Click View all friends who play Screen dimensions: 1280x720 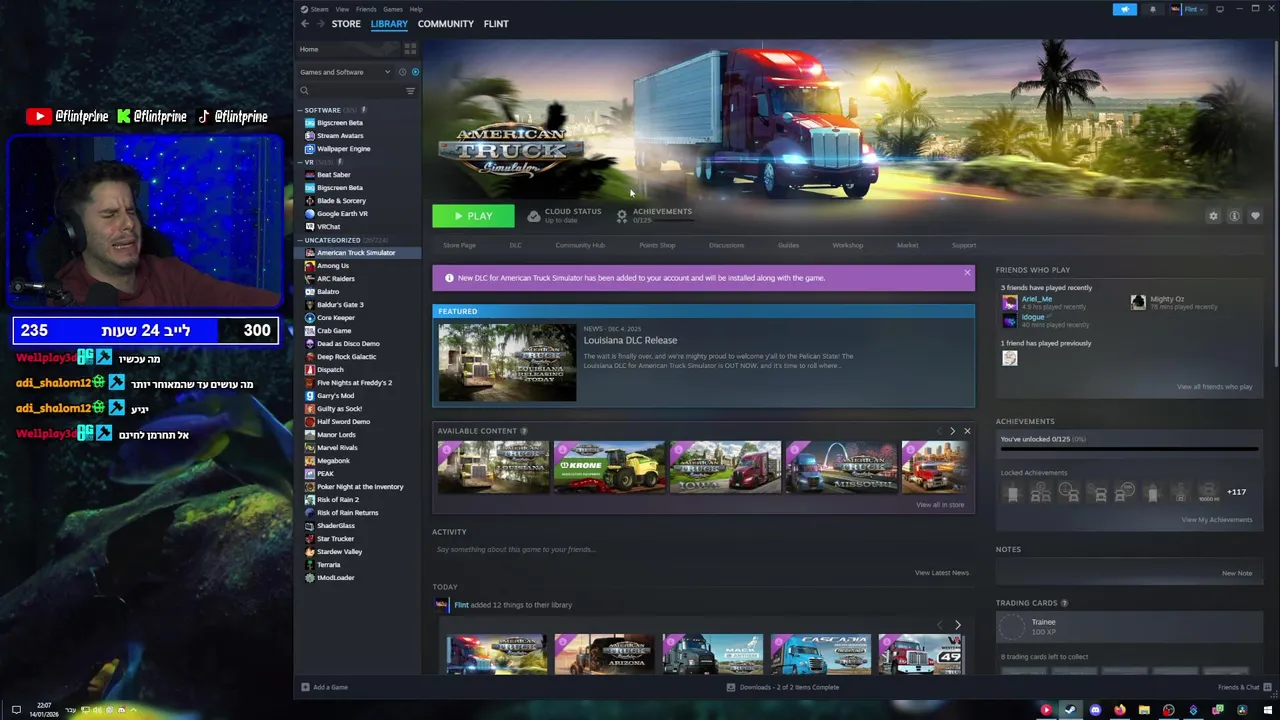[1214, 387]
